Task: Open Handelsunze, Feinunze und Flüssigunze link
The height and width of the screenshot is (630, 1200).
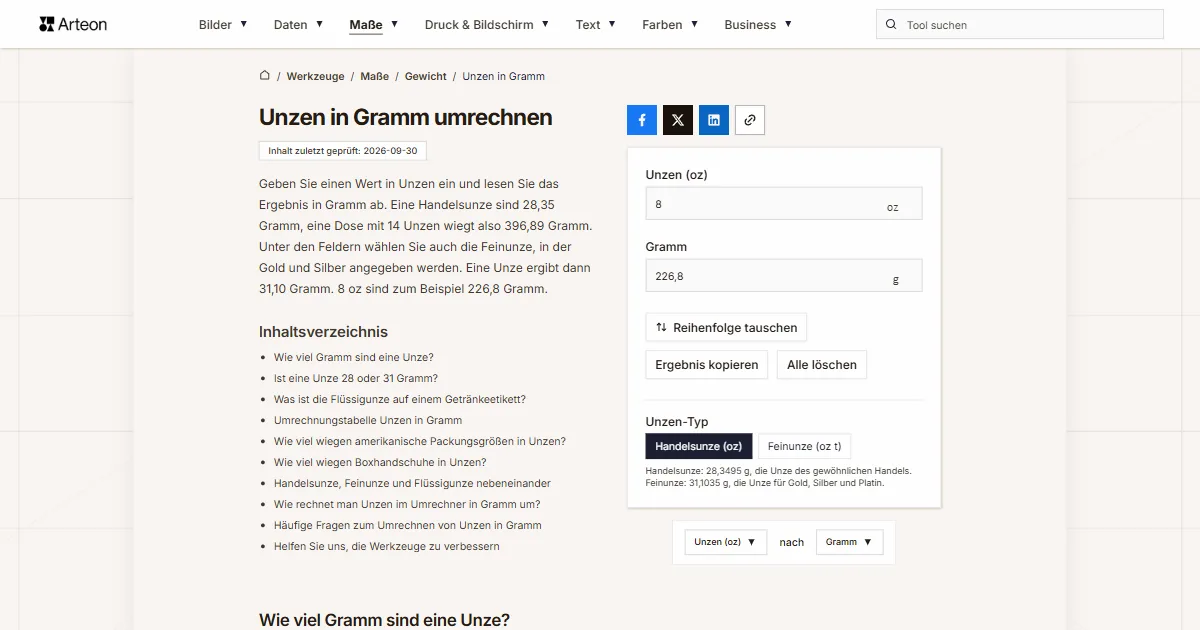Action: (412, 483)
